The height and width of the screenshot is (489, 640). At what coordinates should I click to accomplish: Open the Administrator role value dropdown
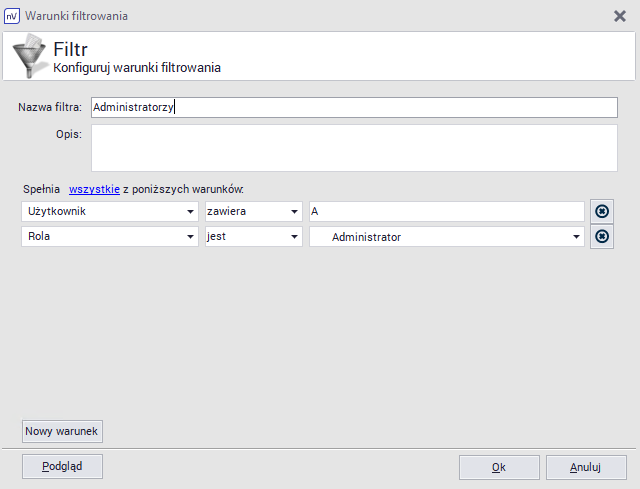coord(447,237)
